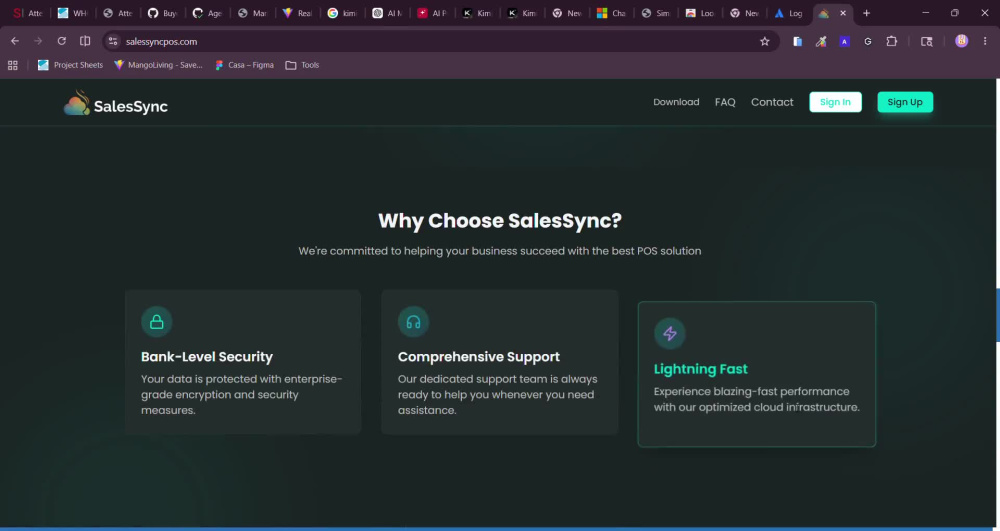Open the Chrome three-dot menu

click(x=985, y=41)
